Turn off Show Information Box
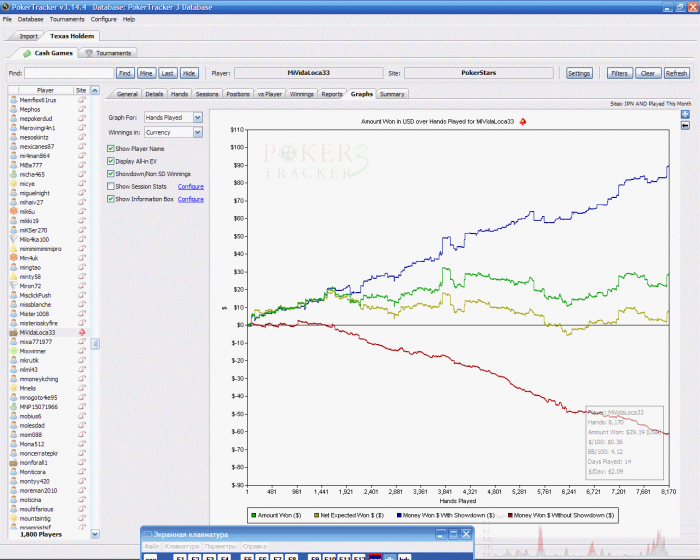Screen dimensions: 700x560 click(x=111, y=199)
